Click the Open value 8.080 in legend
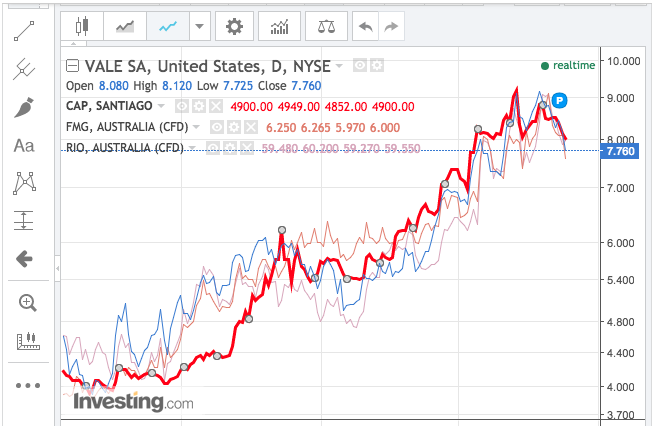 click(114, 86)
